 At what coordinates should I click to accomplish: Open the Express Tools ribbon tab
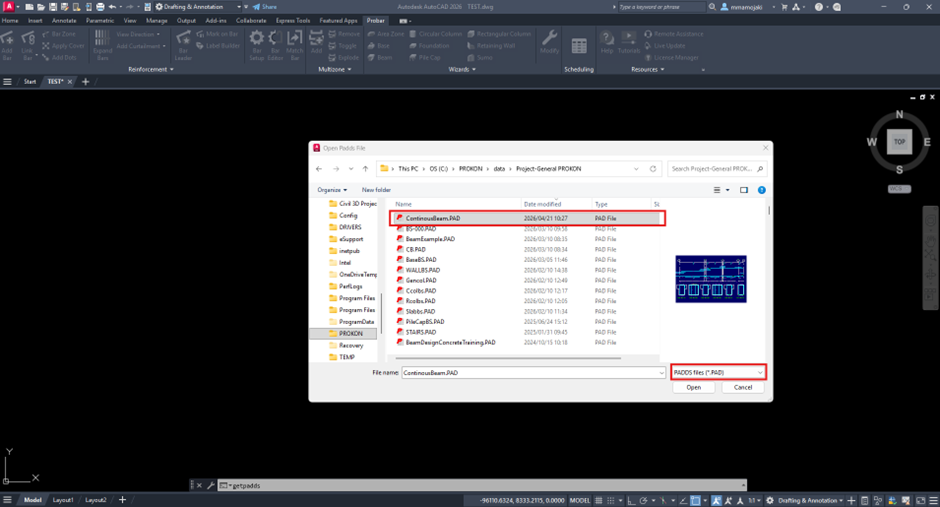[293, 20]
